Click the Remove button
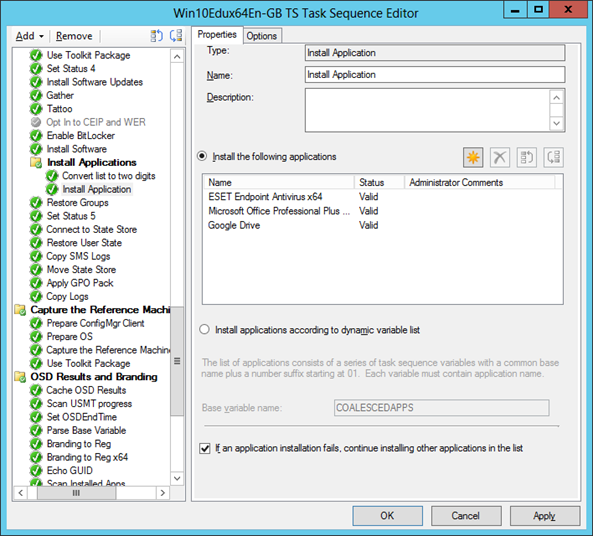Image resolution: width=593 pixels, height=536 pixels. pyautogui.click(x=74, y=36)
